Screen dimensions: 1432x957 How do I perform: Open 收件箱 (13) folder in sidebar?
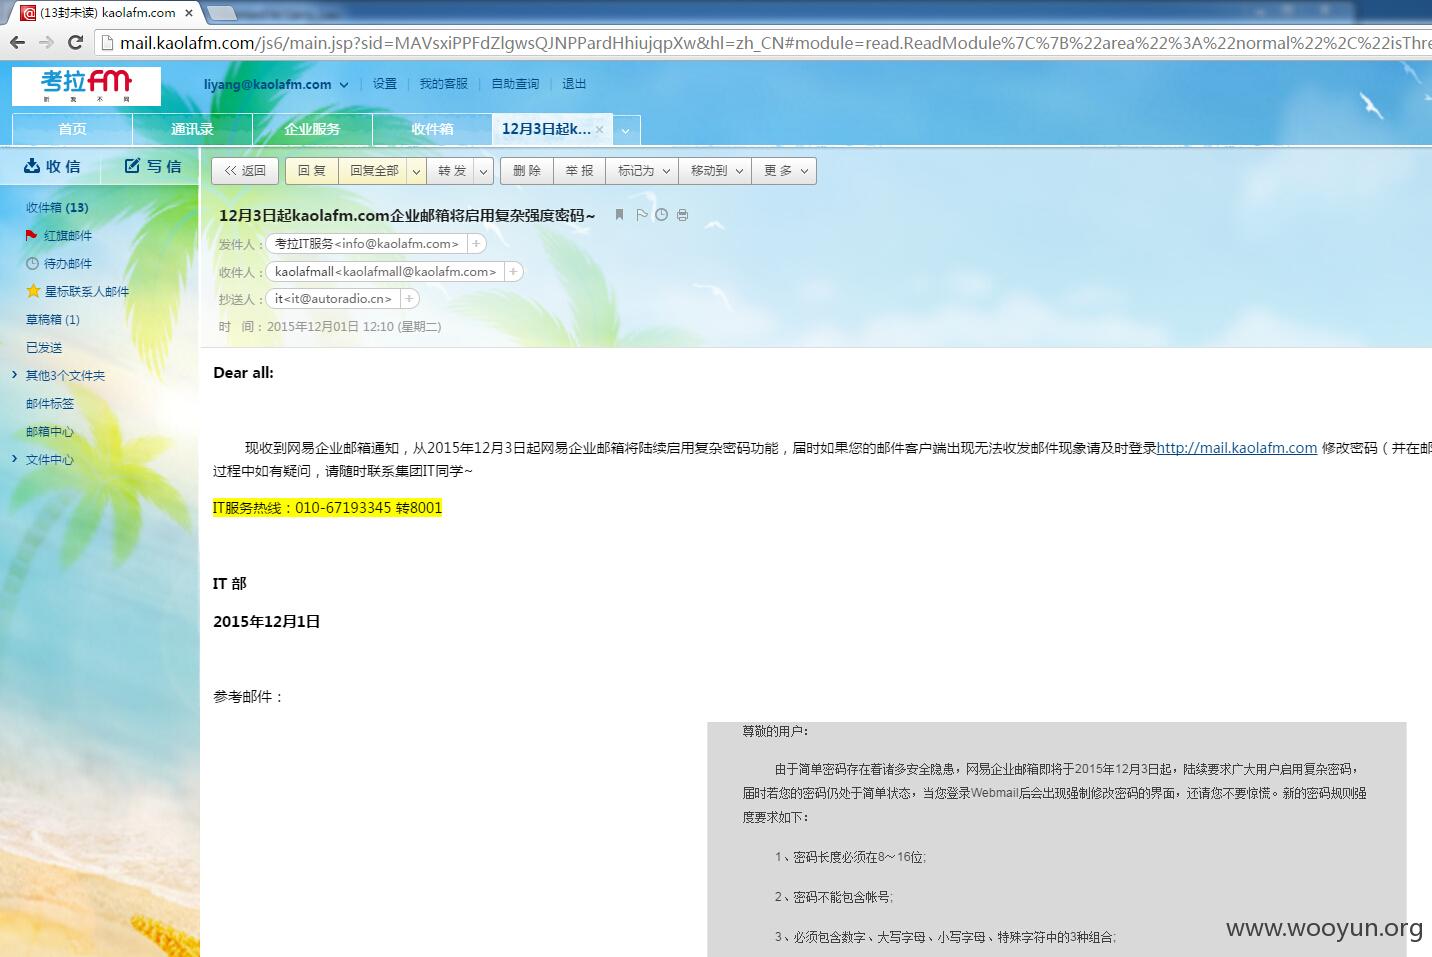point(57,207)
